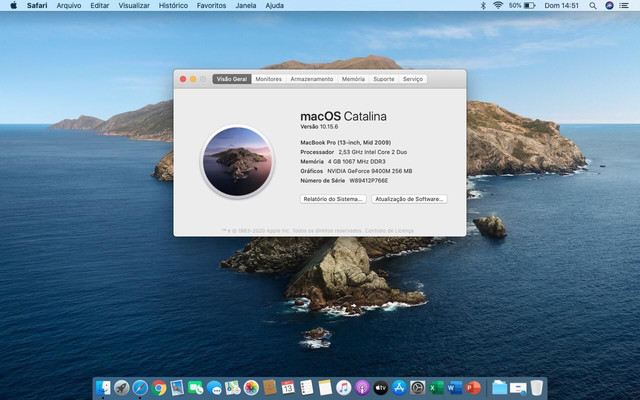The height and width of the screenshot is (400, 640).
Task: Open the Wi-Fi status menu
Action: click(498, 6)
